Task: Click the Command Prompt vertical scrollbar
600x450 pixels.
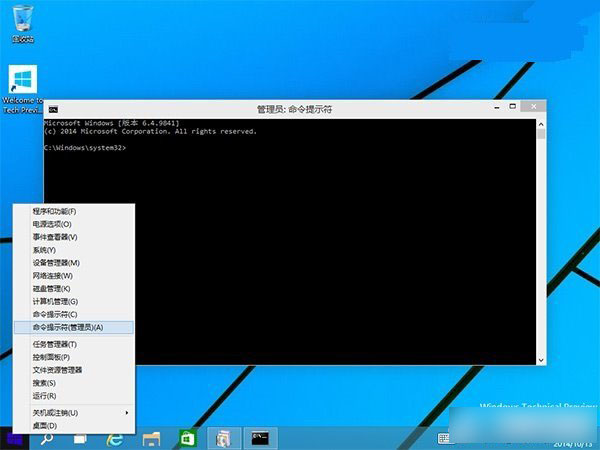Action: 541,240
